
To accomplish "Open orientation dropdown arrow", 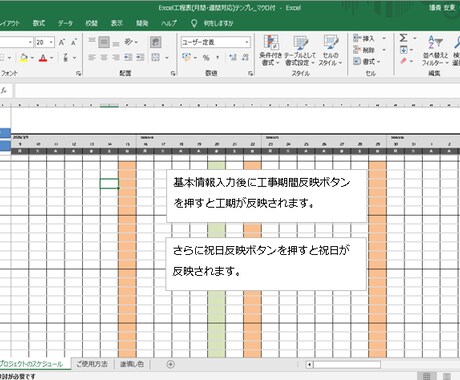I will pyautogui.click(x=136, y=42).
